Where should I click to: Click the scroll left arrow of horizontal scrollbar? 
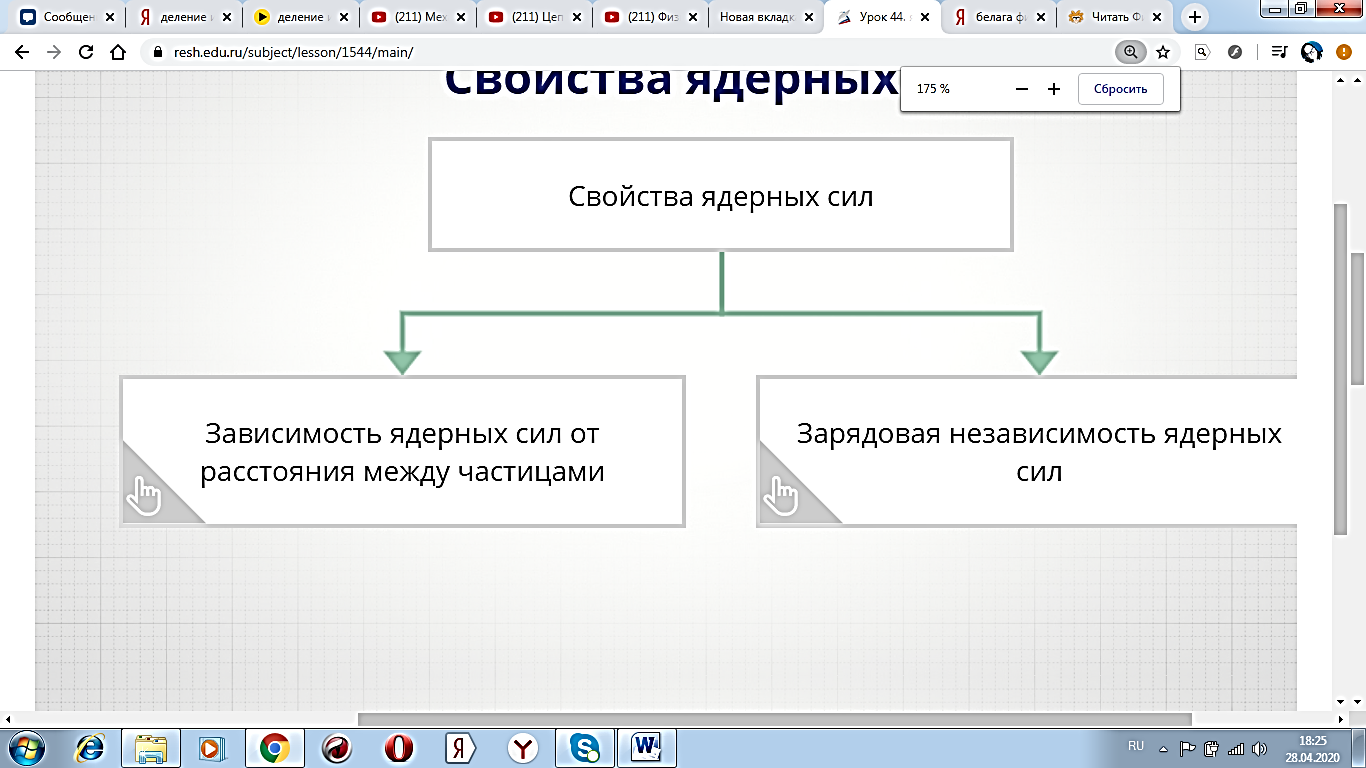pos(8,719)
